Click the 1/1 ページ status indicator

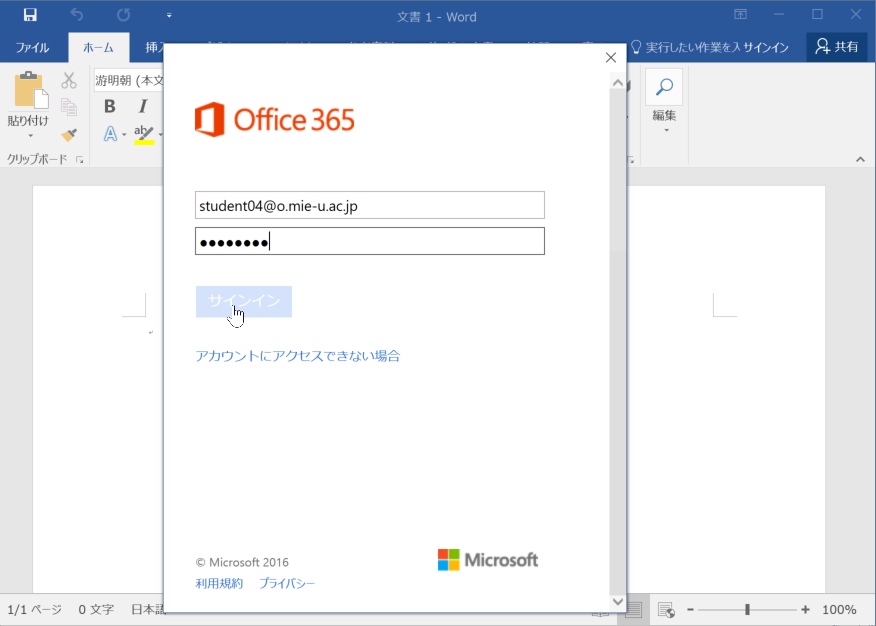(34, 609)
